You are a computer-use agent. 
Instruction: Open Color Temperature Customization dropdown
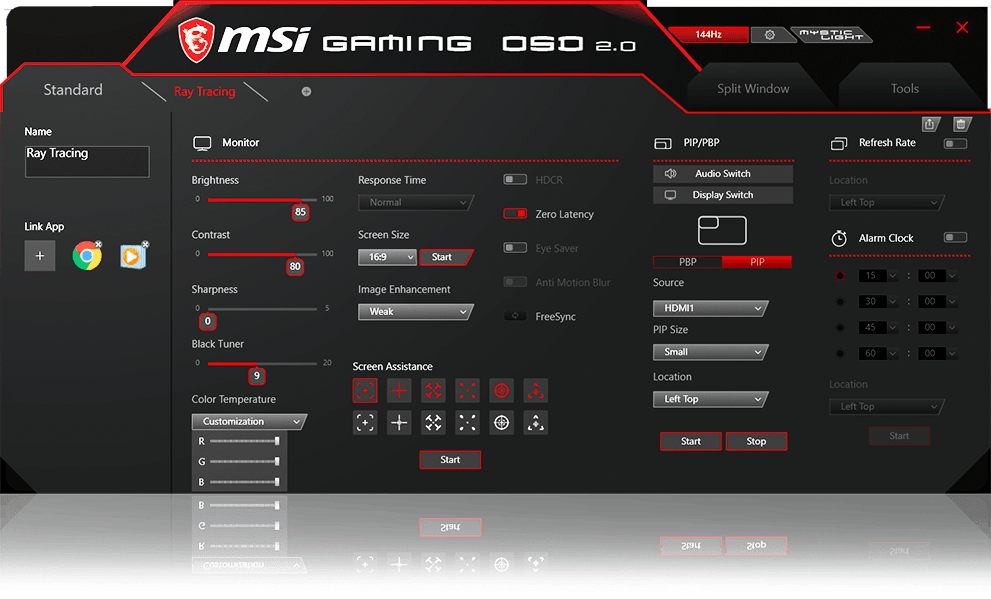(x=249, y=421)
